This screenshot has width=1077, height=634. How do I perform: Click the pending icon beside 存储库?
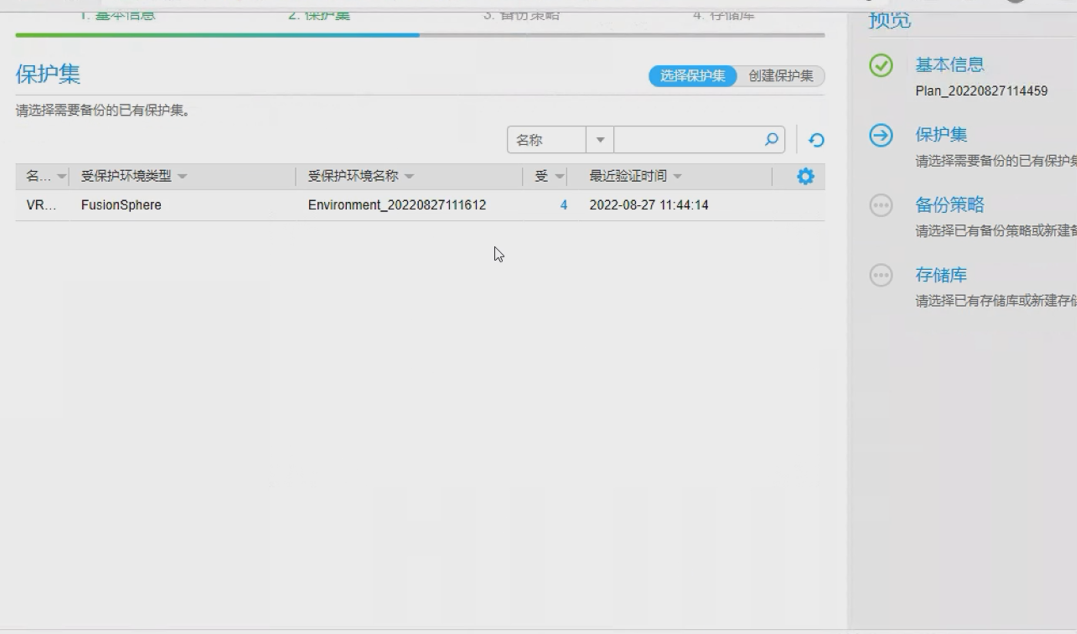tap(880, 276)
